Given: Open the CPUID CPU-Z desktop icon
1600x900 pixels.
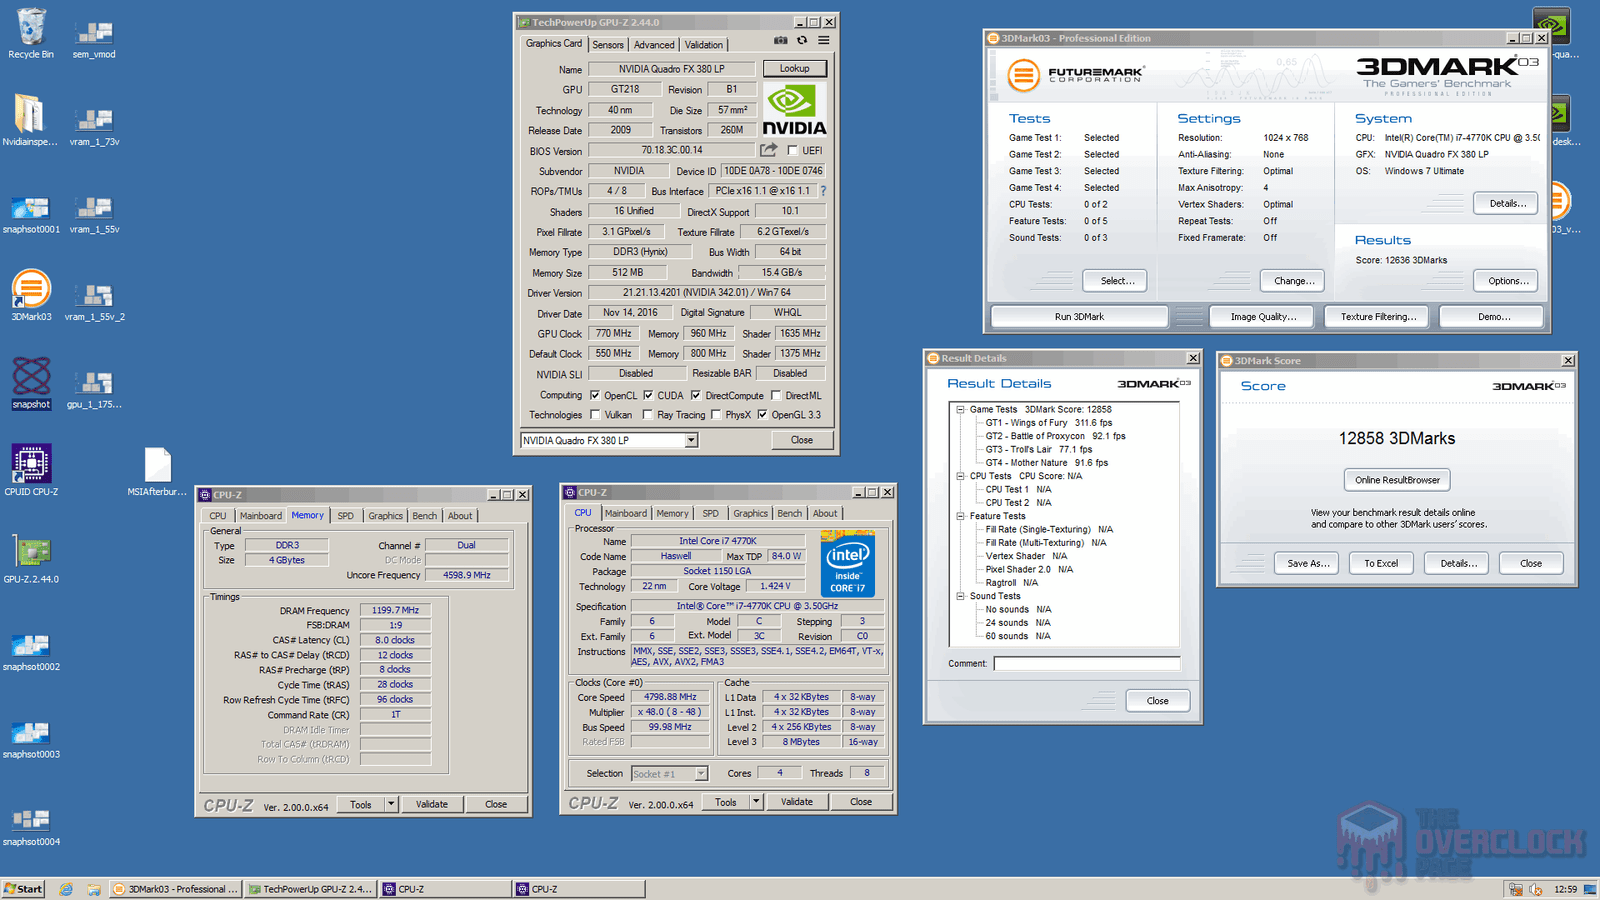Looking at the screenshot, I should 31,465.
